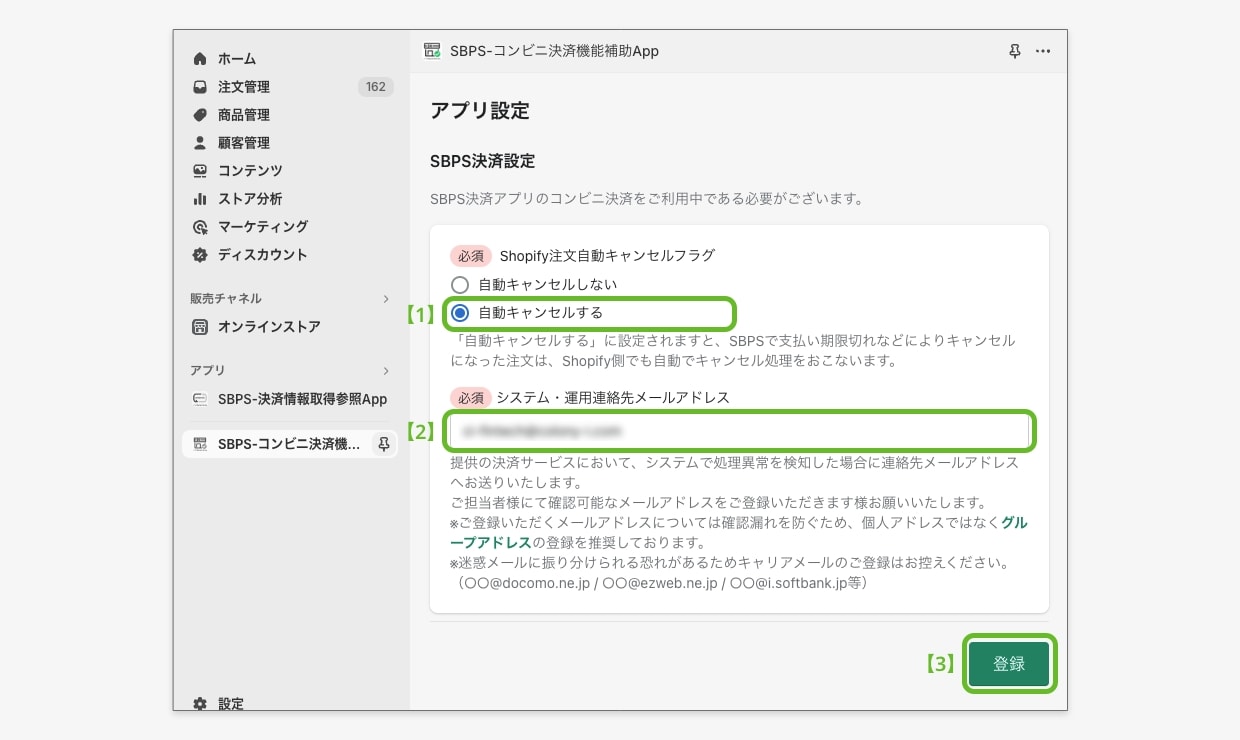
Task: Click the ストア分析 bar chart icon
Action: click(200, 199)
